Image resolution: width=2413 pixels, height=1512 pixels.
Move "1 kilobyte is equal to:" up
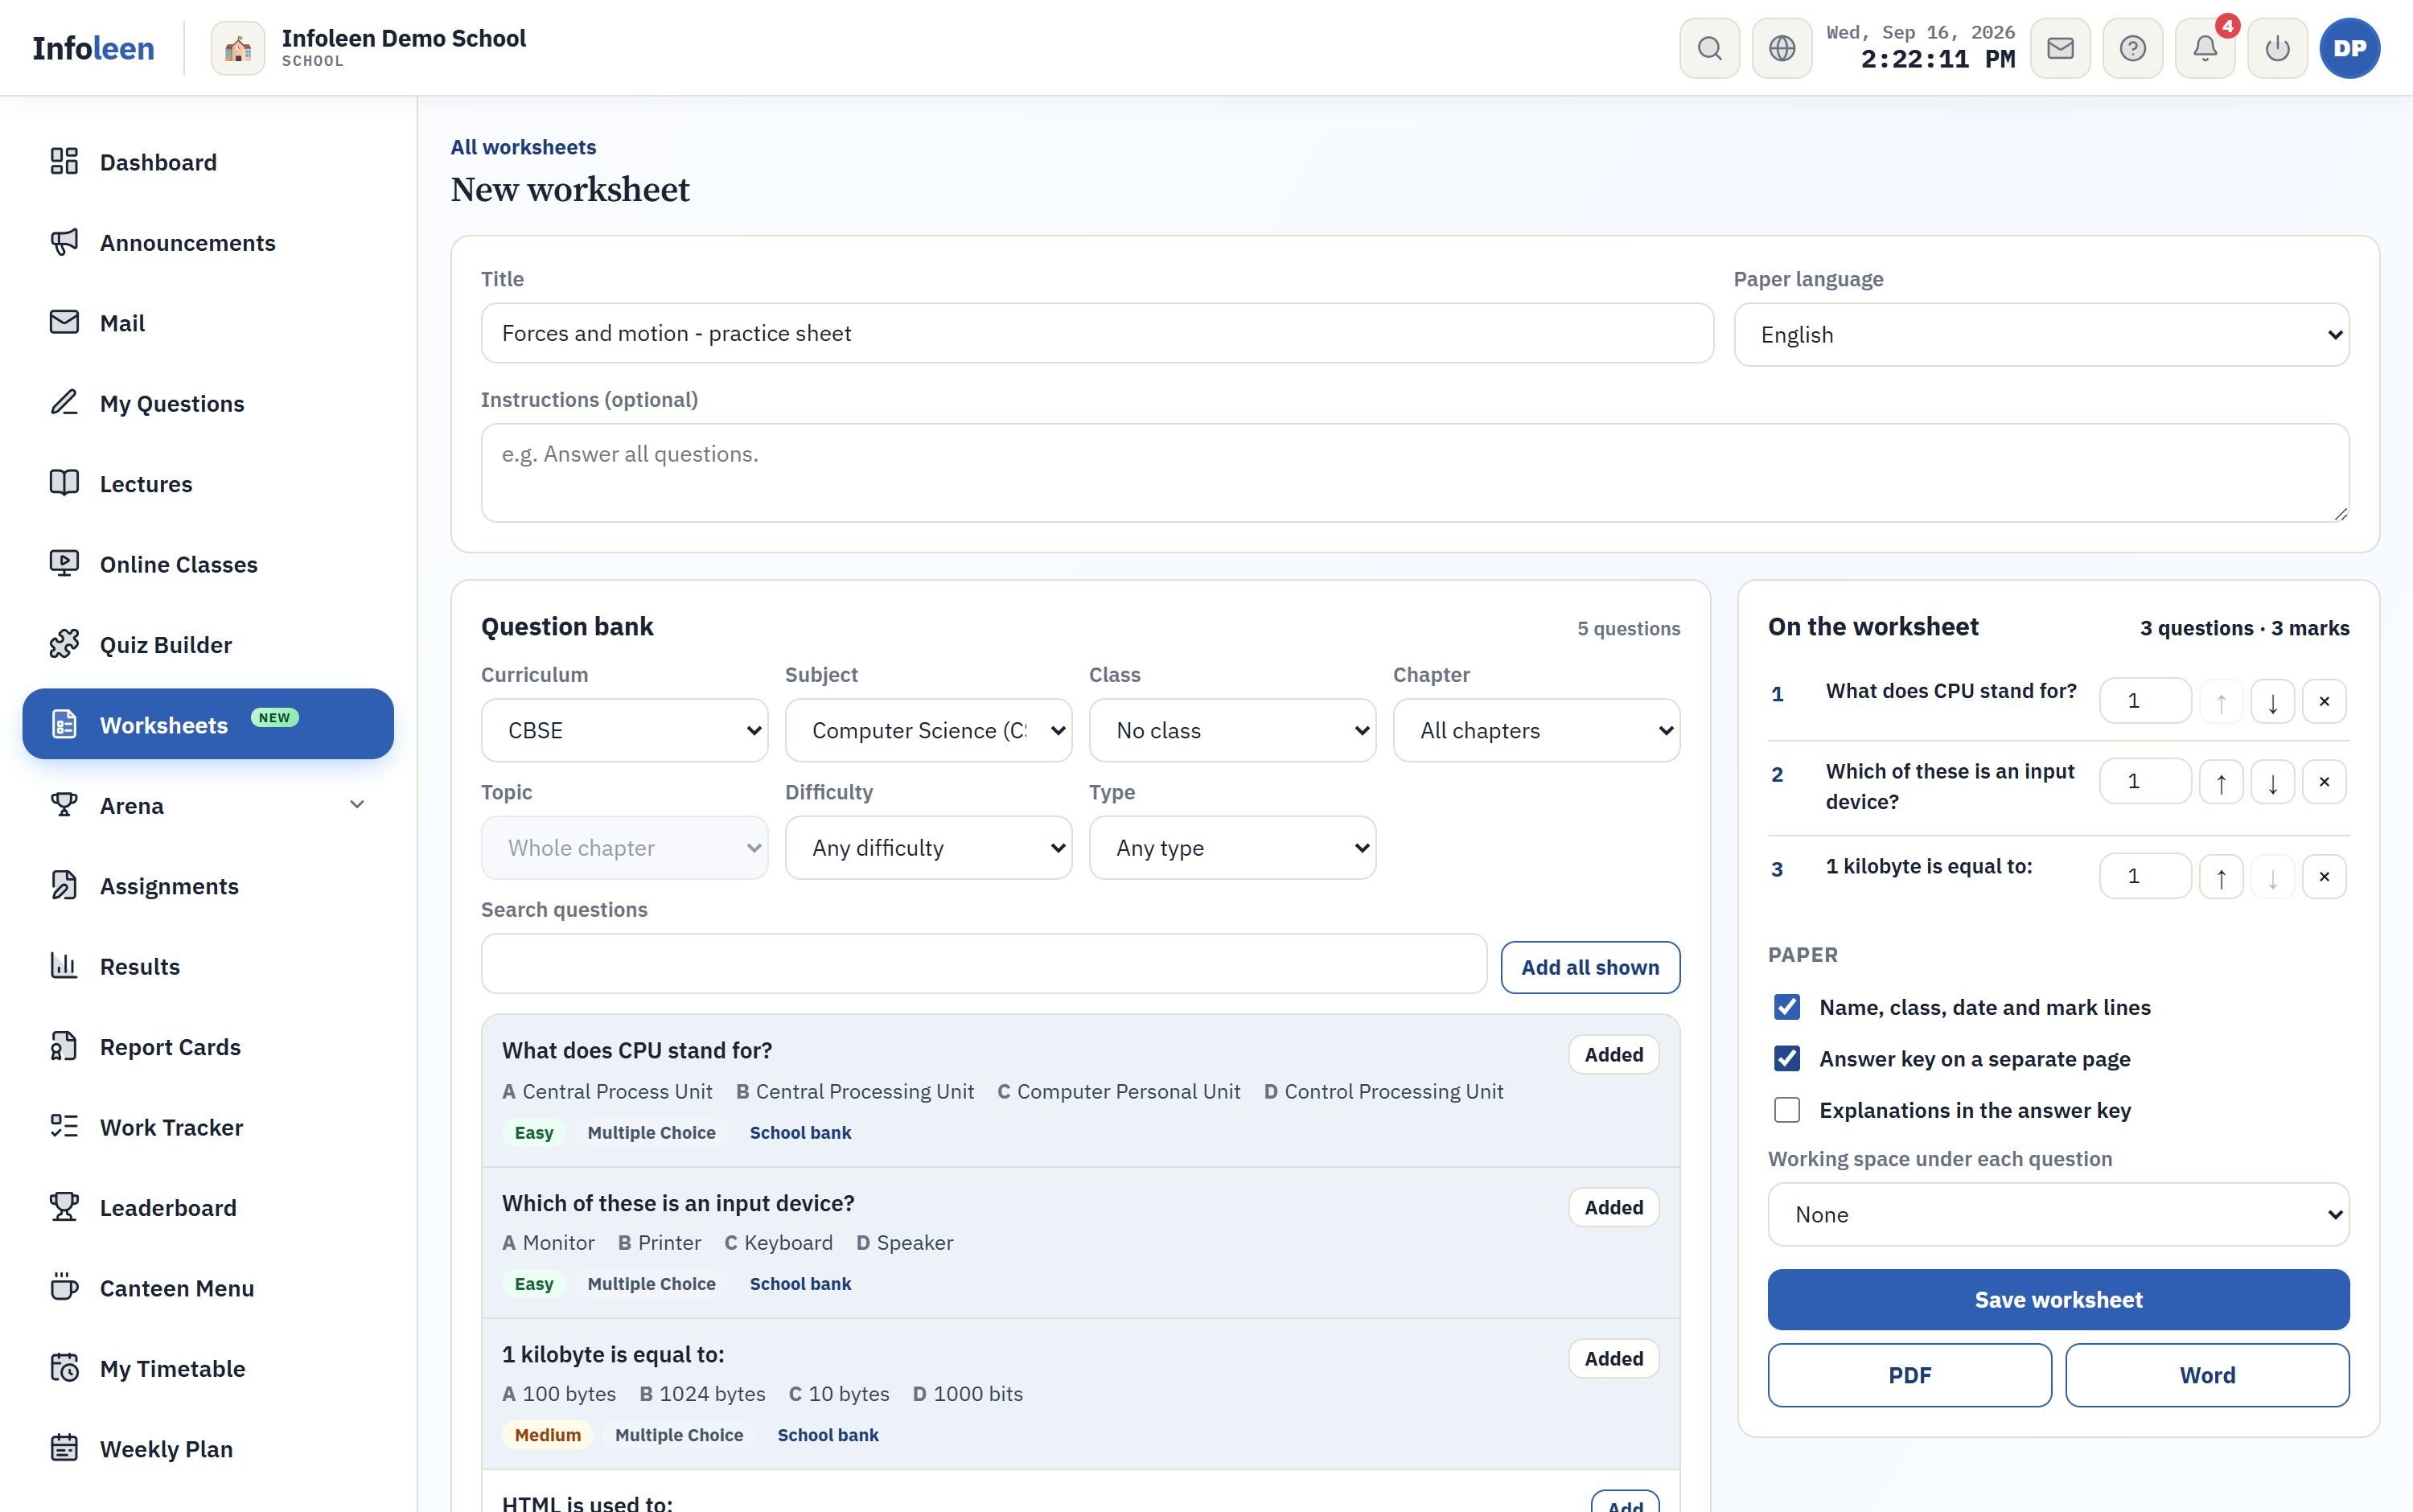tap(2221, 877)
